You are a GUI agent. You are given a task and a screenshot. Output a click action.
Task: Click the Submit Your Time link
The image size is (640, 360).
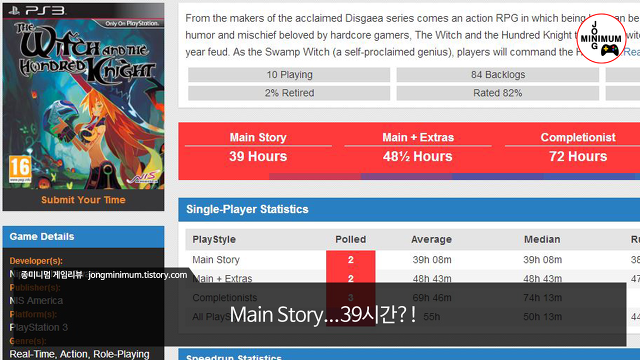83,200
